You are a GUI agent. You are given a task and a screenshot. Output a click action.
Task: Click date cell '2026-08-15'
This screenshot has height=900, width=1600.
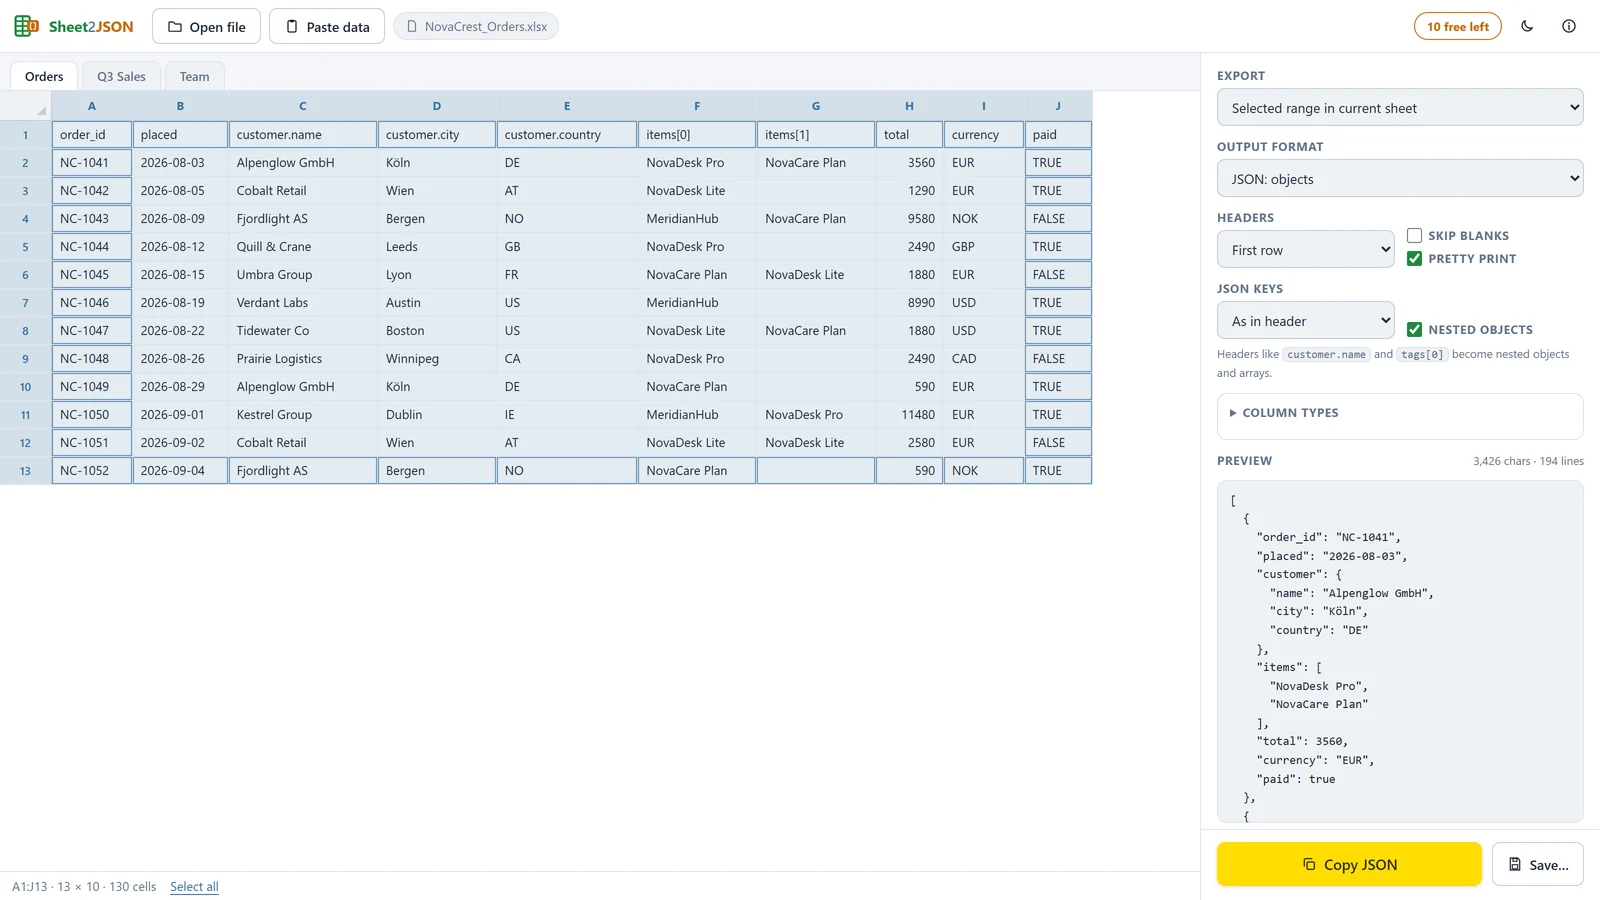click(x=180, y=274)
